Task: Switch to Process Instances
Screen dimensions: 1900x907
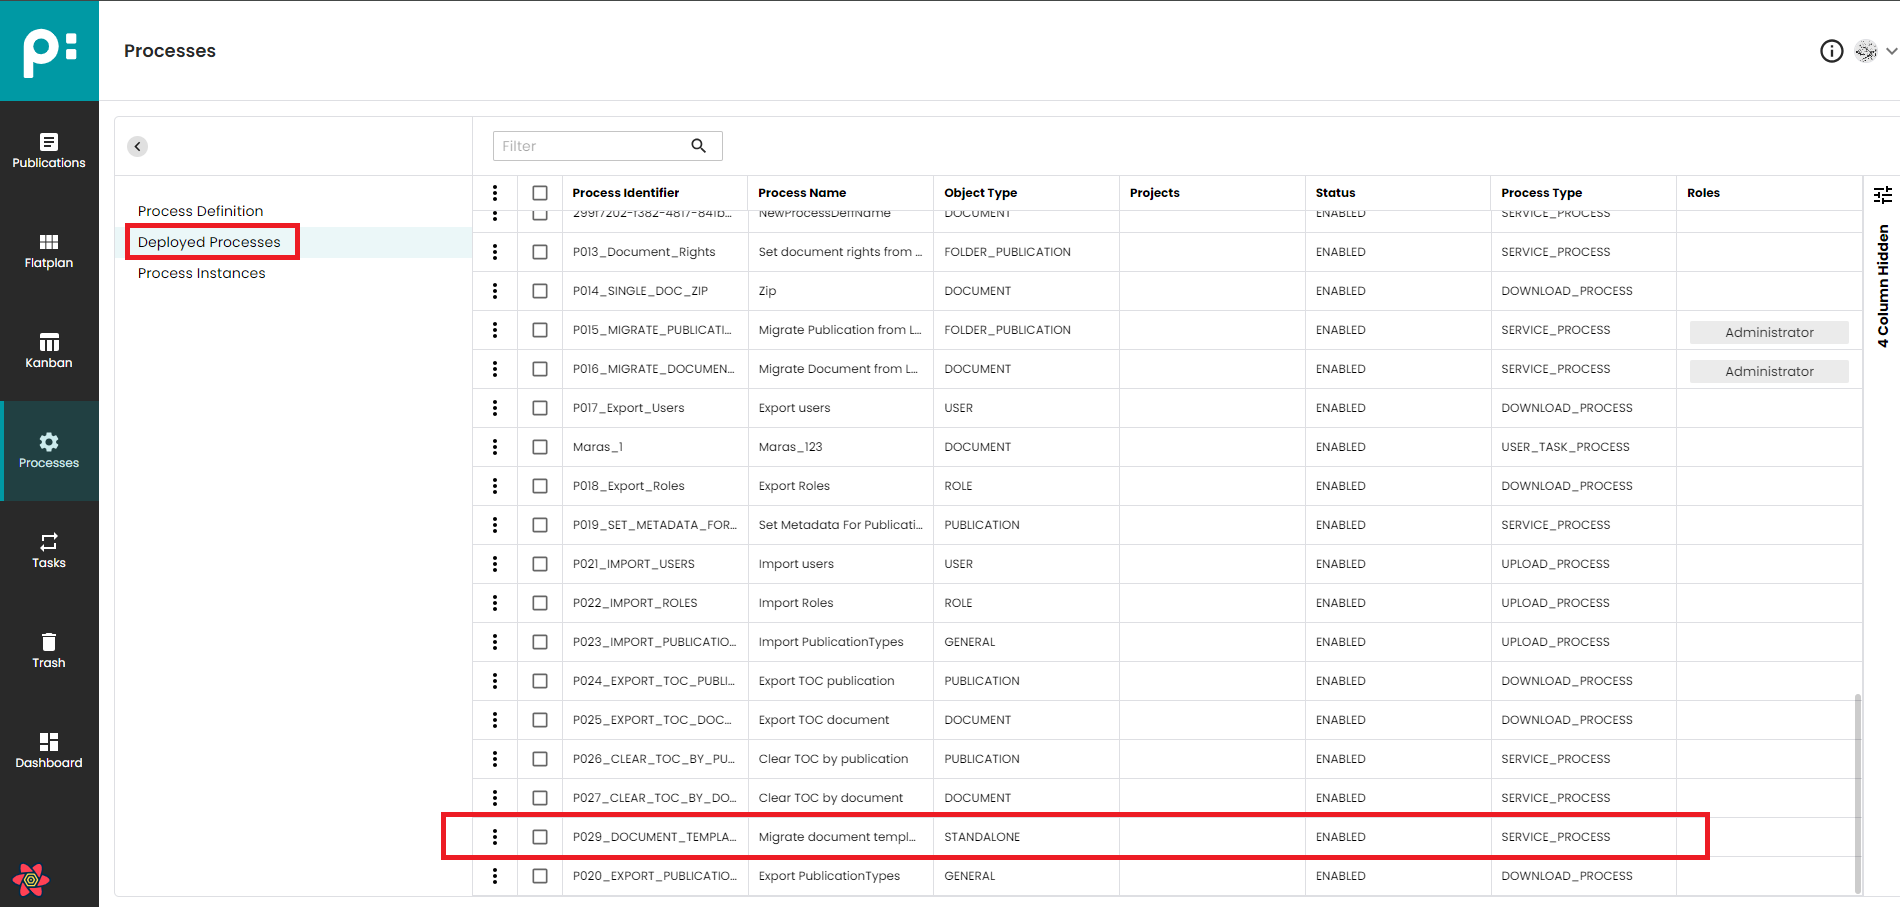Action: point(201,273)
